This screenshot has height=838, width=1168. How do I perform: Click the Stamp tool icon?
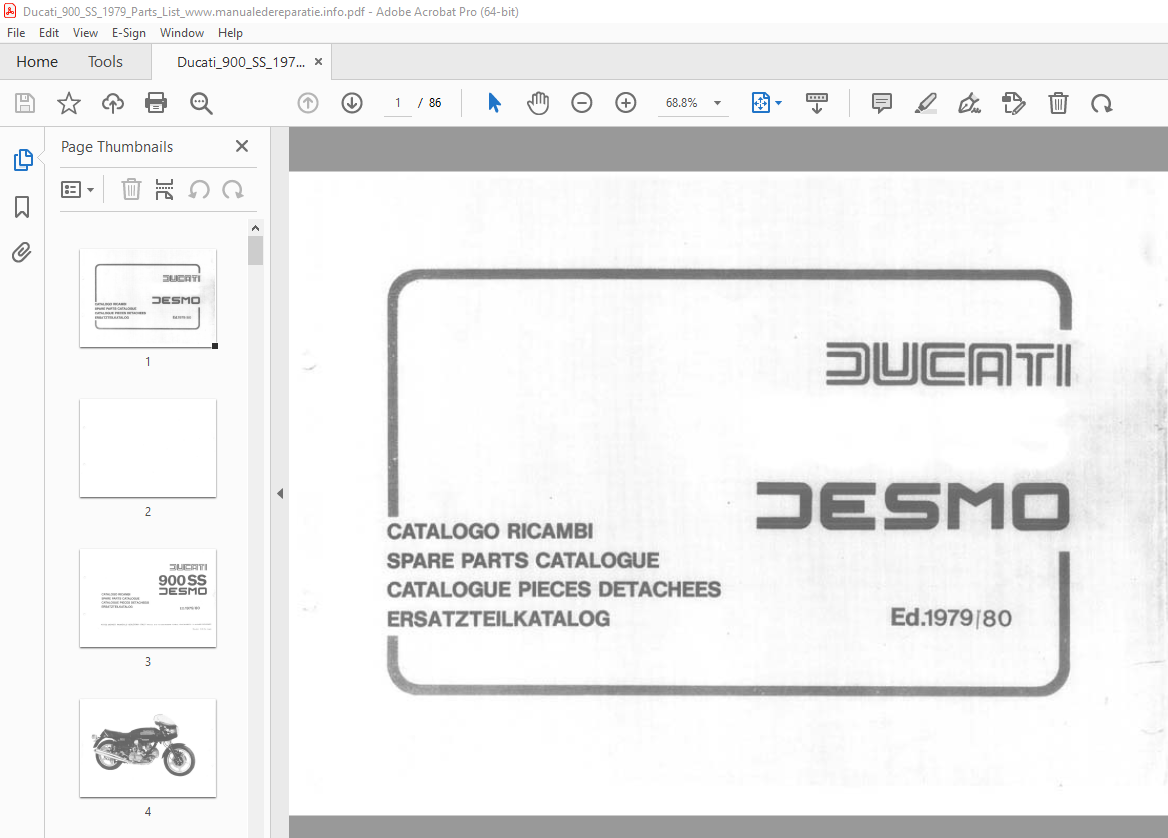[x=1013, y=103]
